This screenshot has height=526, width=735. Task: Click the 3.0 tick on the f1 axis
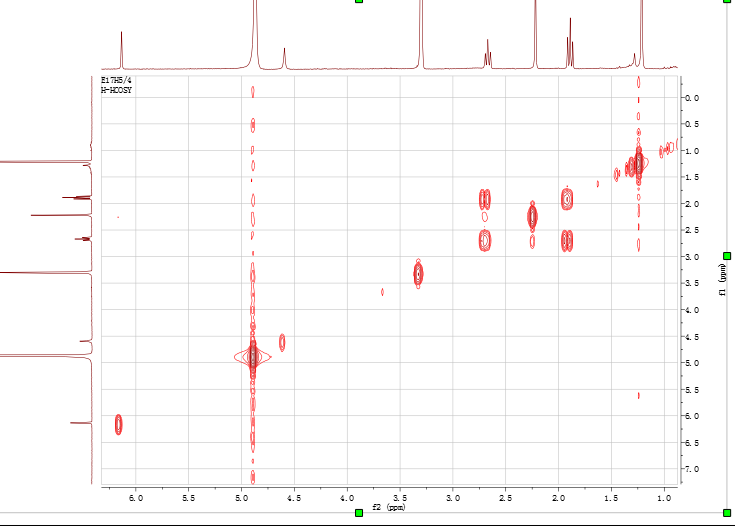pos(692,257)
